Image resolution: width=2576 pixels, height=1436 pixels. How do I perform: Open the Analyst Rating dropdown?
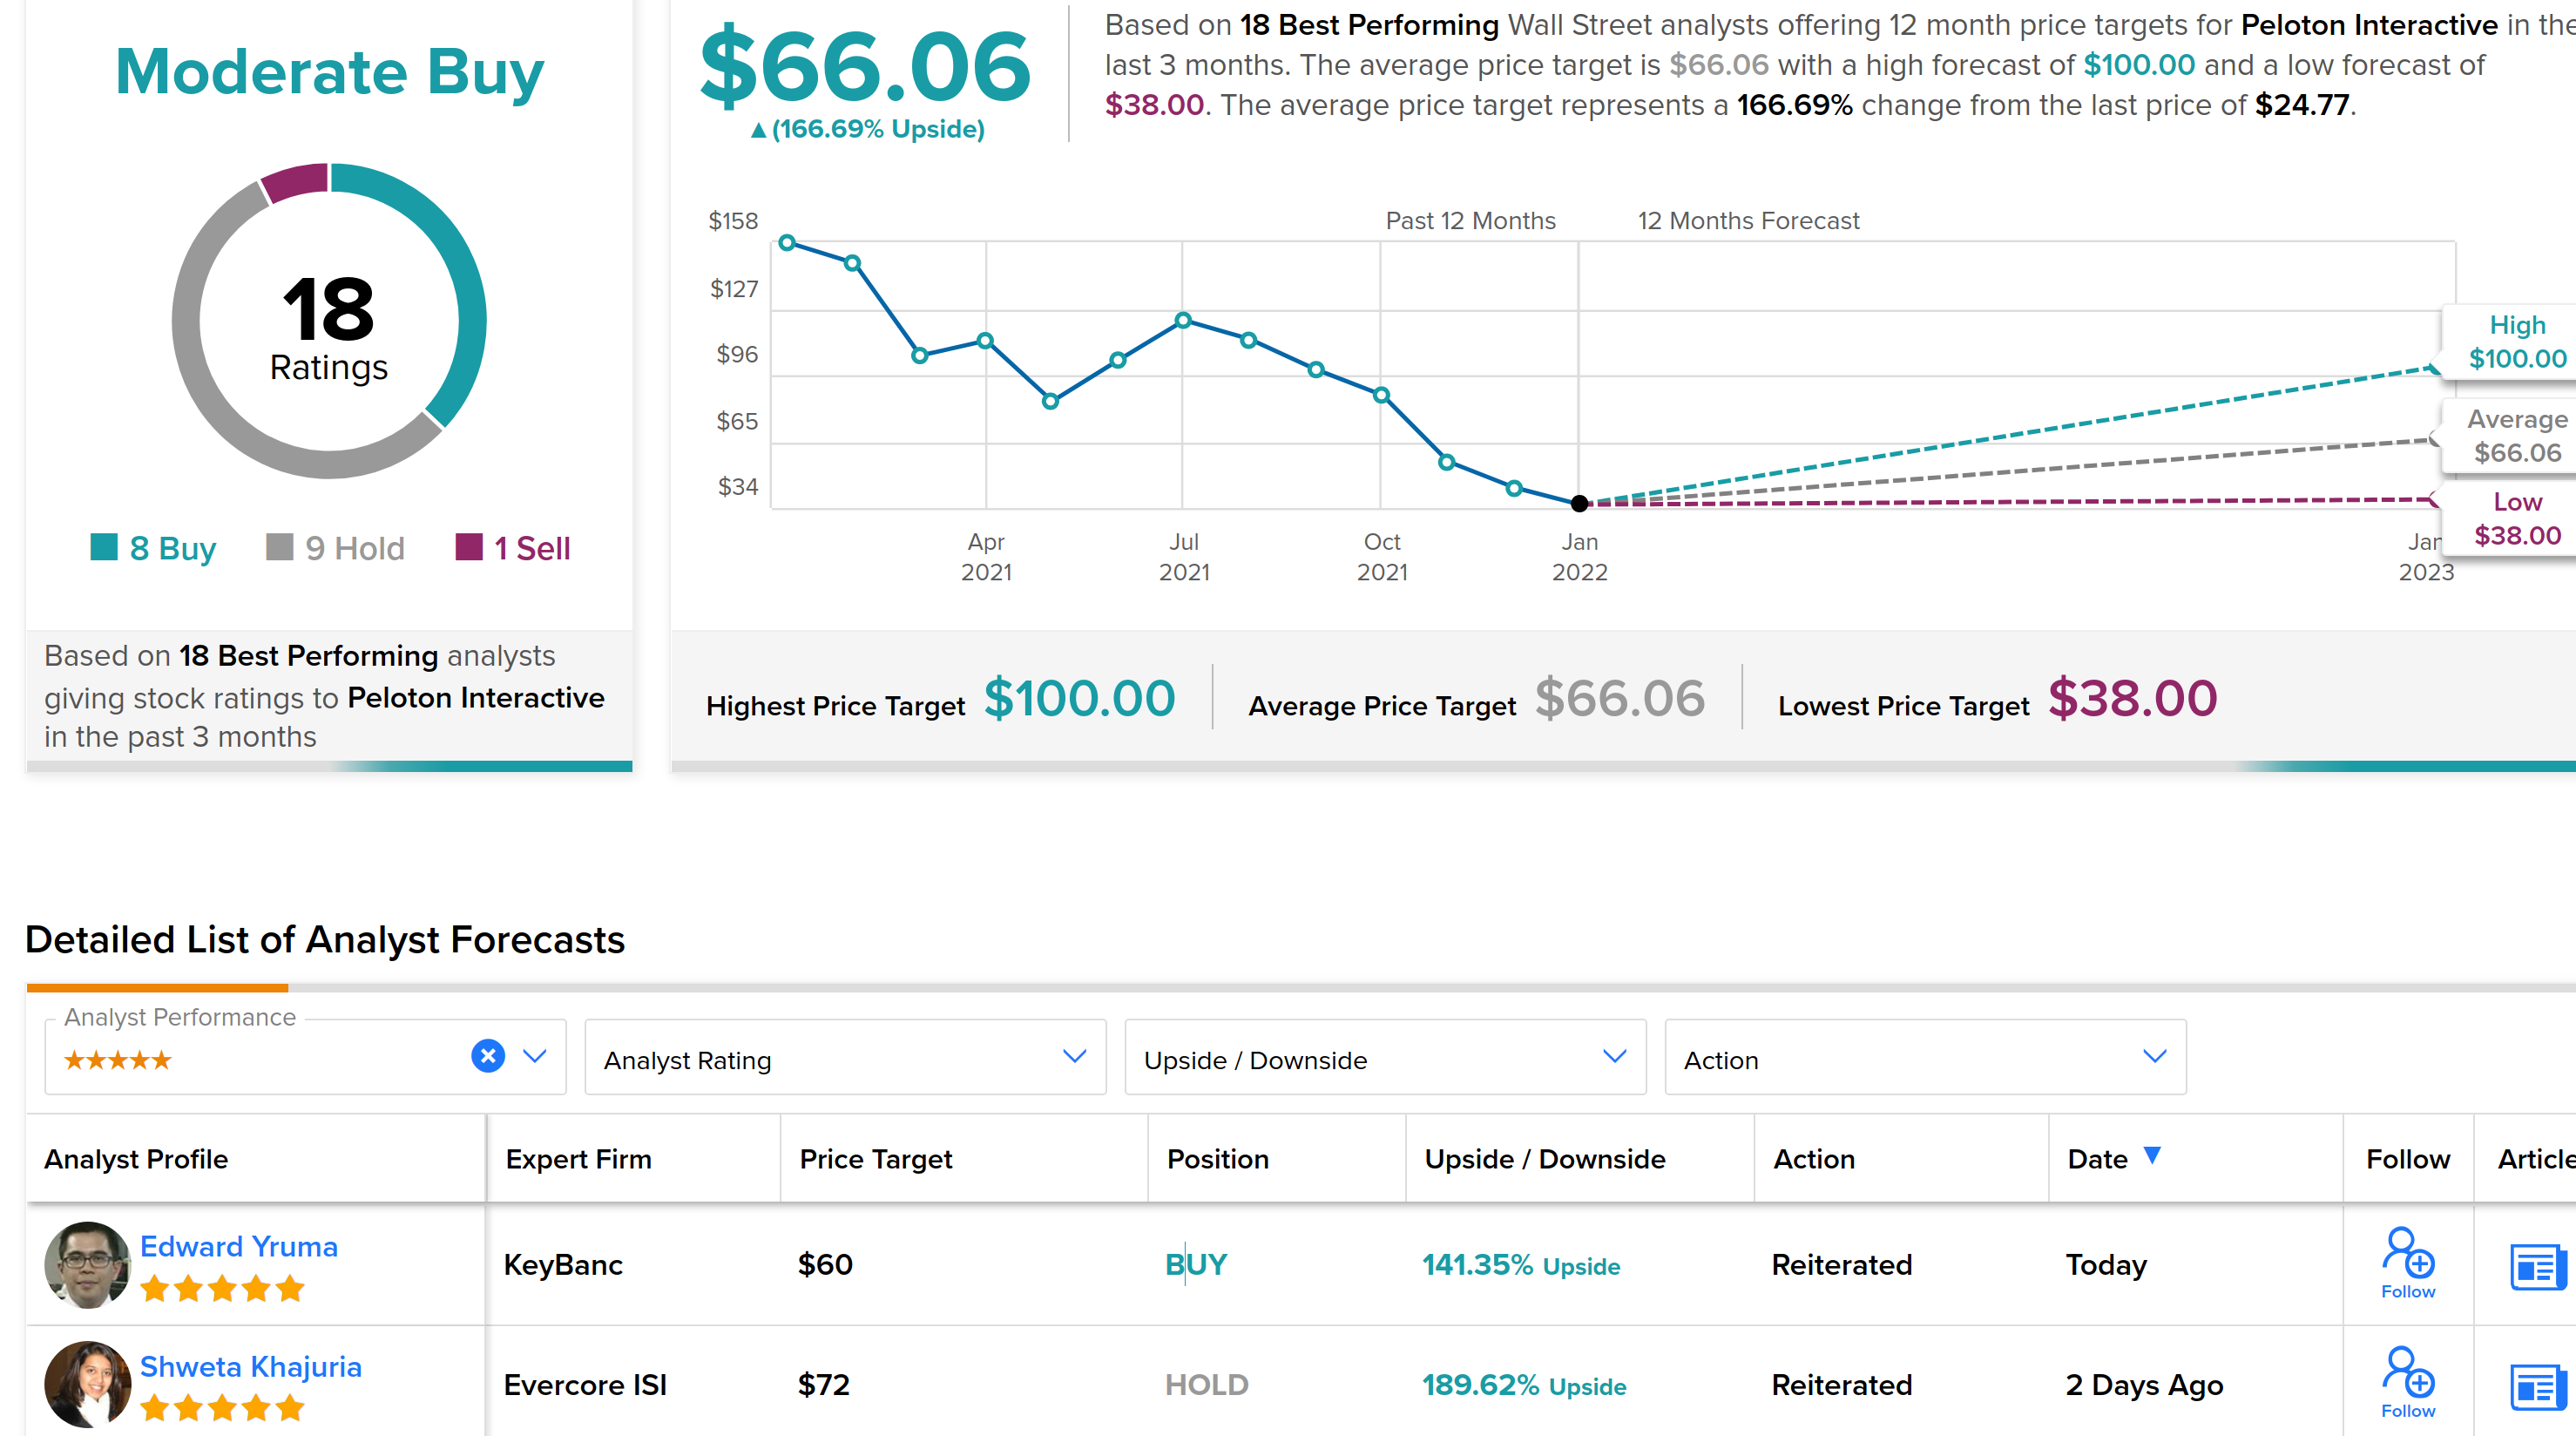[x=845, y=1058]
